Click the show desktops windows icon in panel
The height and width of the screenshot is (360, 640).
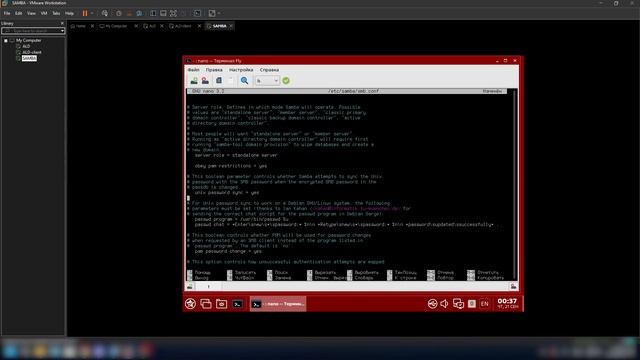tap(206, 303)
